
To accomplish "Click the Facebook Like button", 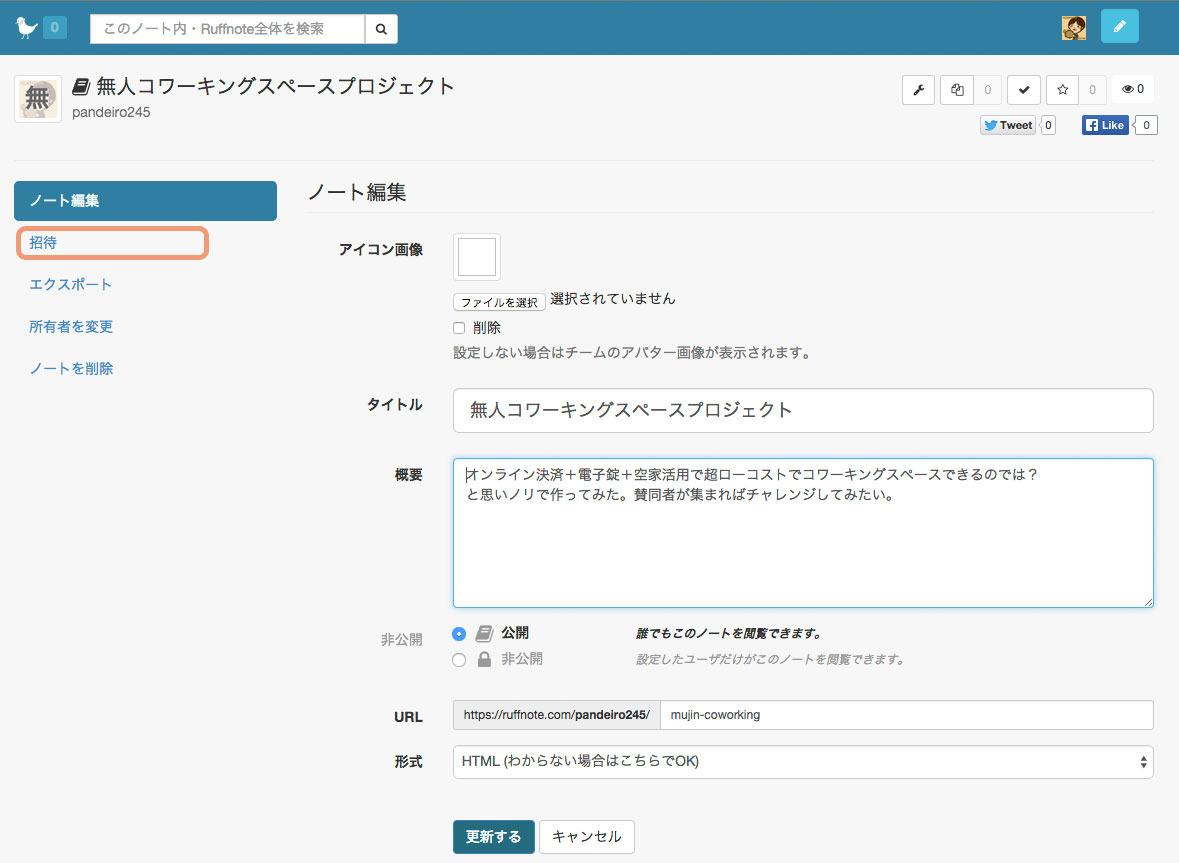I will click(1105, 125).
